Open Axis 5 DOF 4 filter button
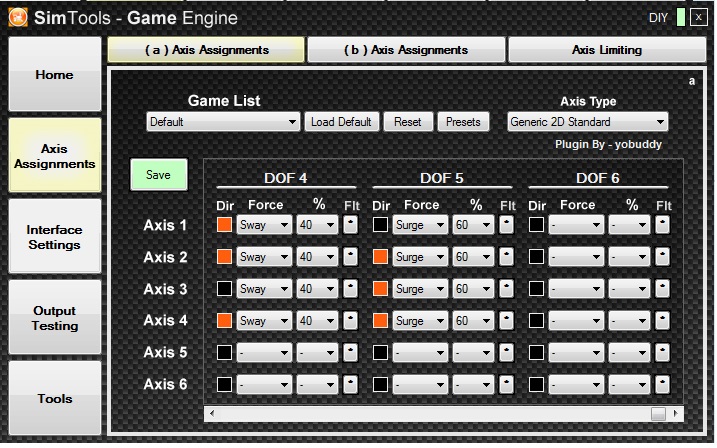This screenshot has height=448, width=717. pos(350,352)
